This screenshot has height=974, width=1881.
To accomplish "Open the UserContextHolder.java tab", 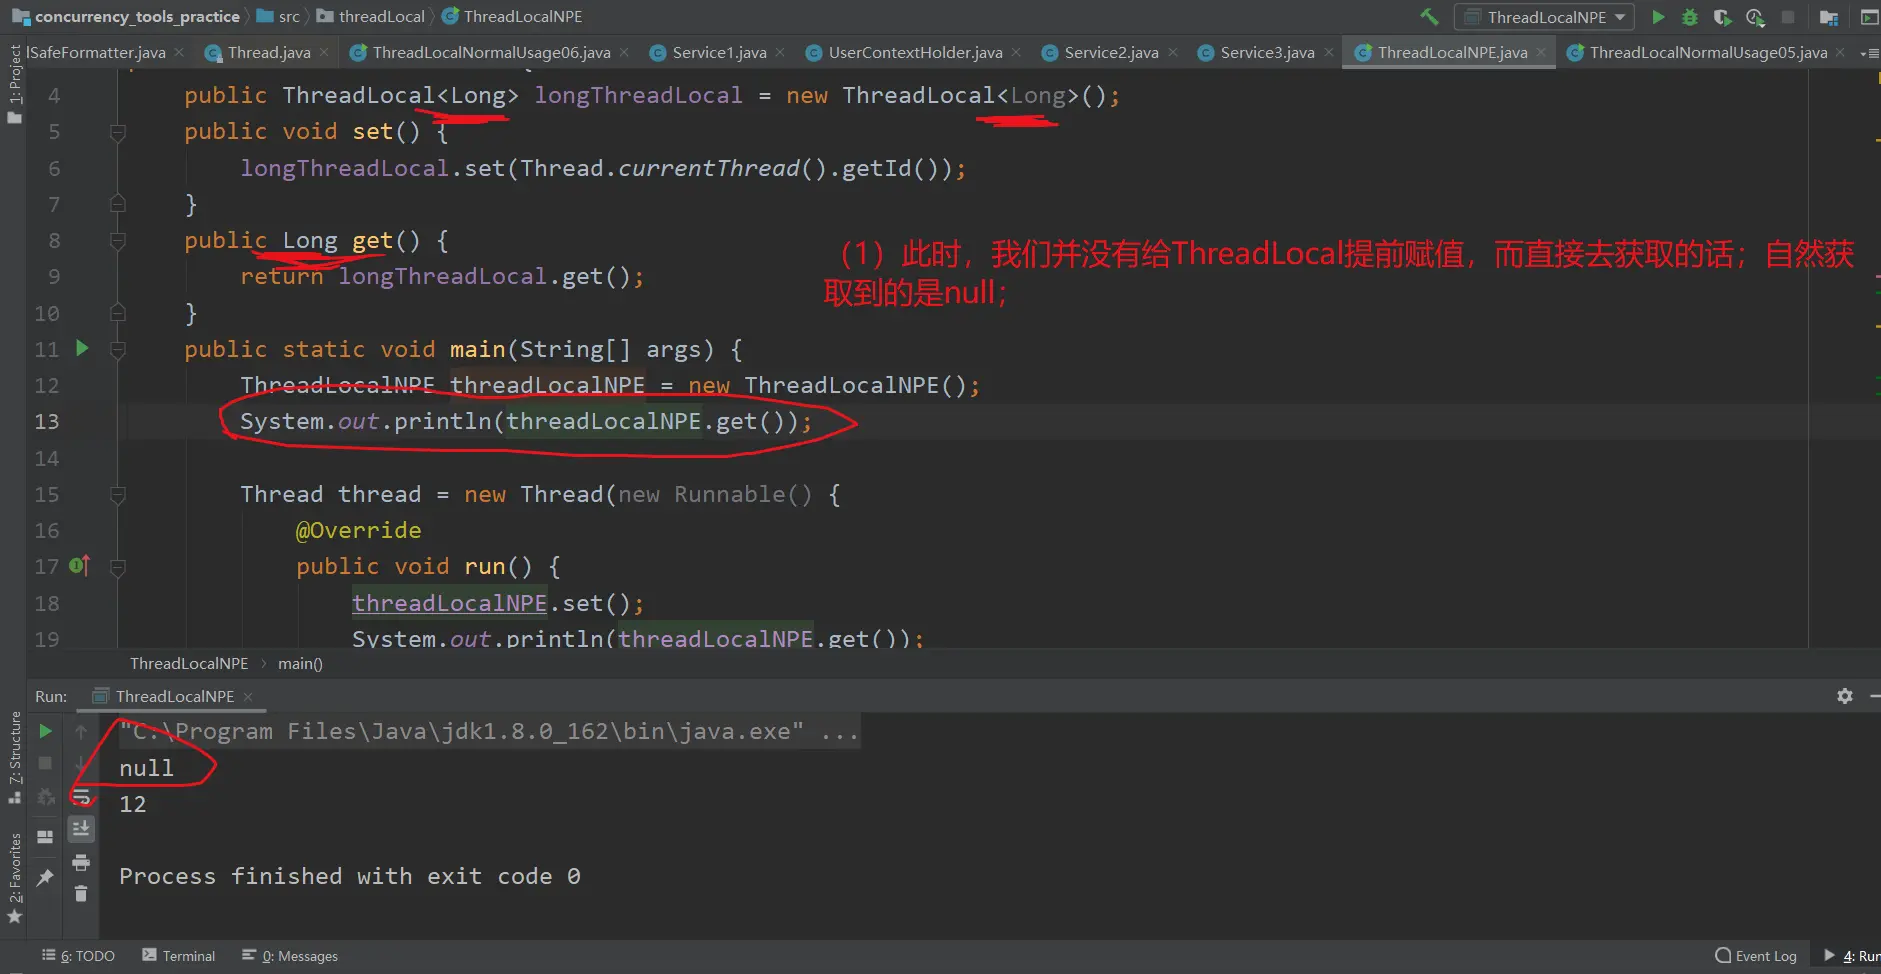I will pos(915,52).
